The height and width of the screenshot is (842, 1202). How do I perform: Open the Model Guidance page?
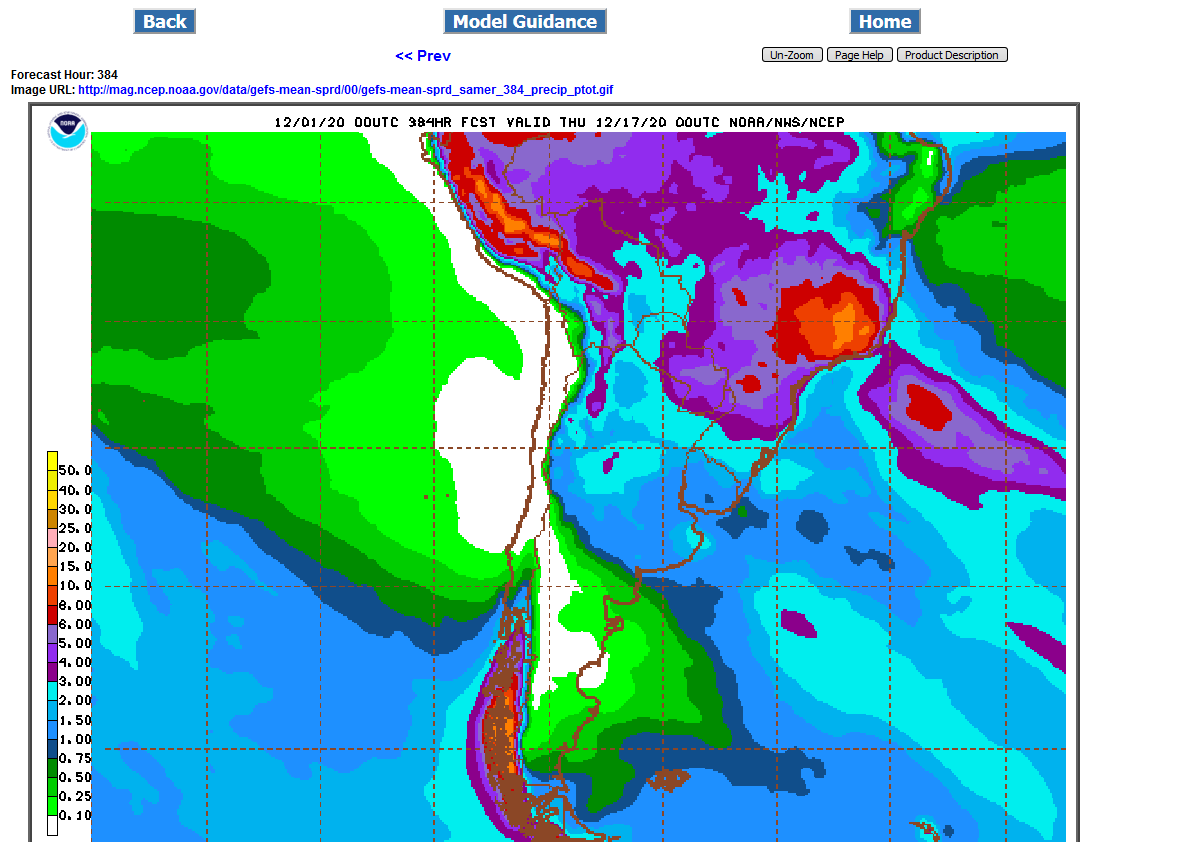[525, 21]
